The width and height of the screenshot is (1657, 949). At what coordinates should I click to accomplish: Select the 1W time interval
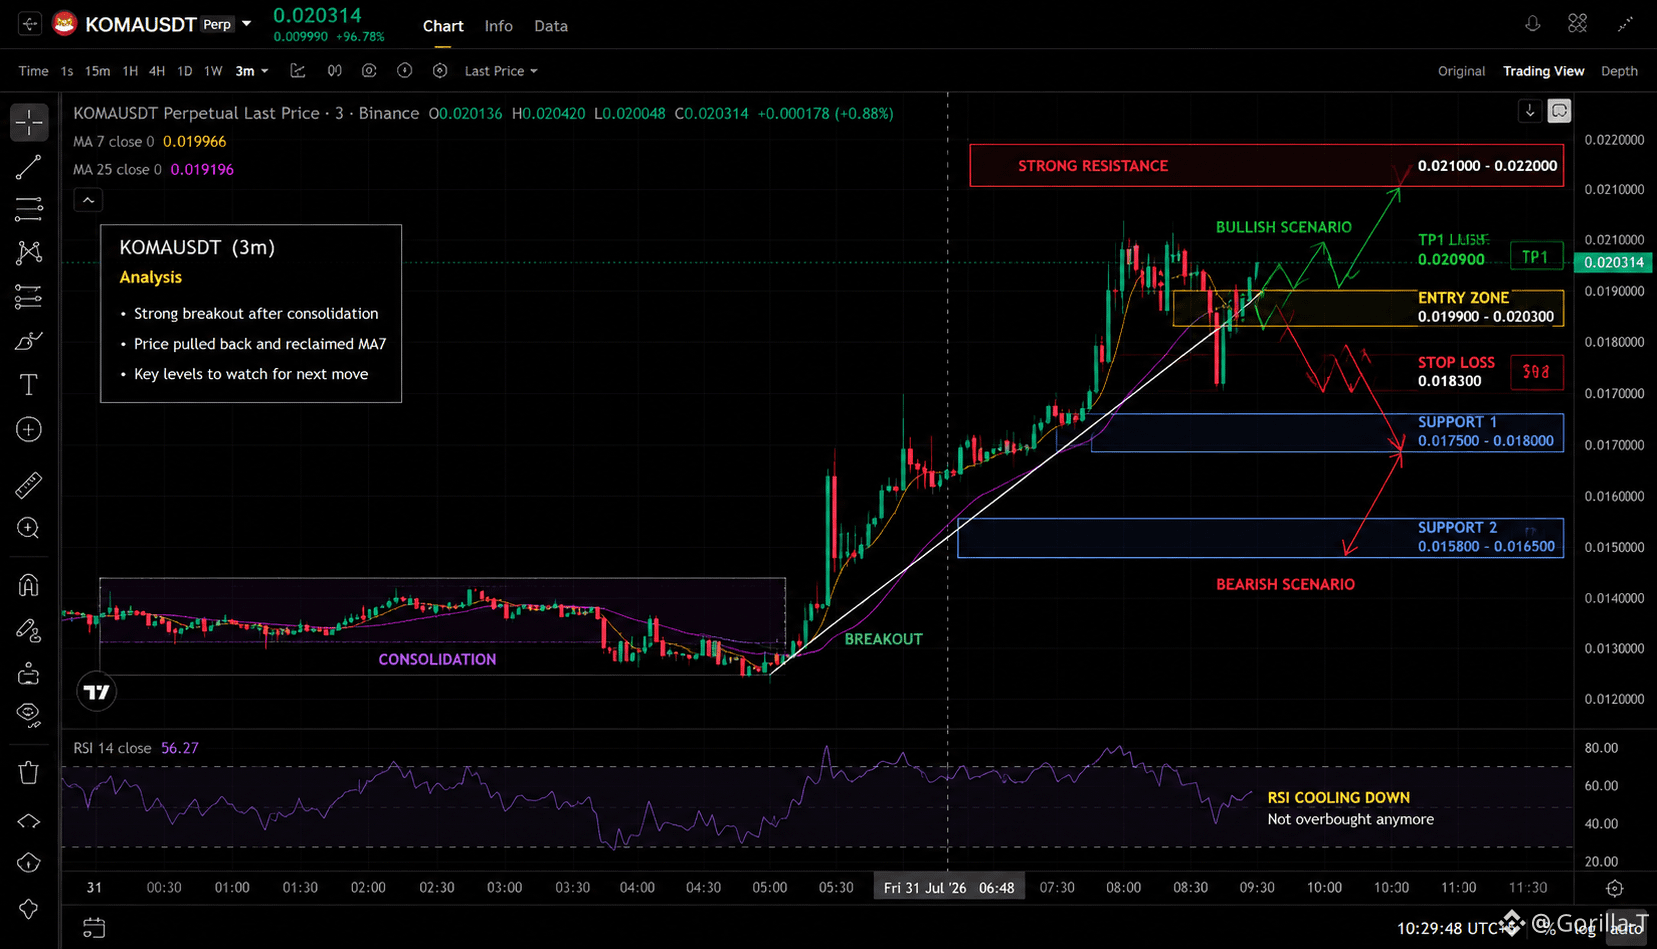[x=213, y=71]
